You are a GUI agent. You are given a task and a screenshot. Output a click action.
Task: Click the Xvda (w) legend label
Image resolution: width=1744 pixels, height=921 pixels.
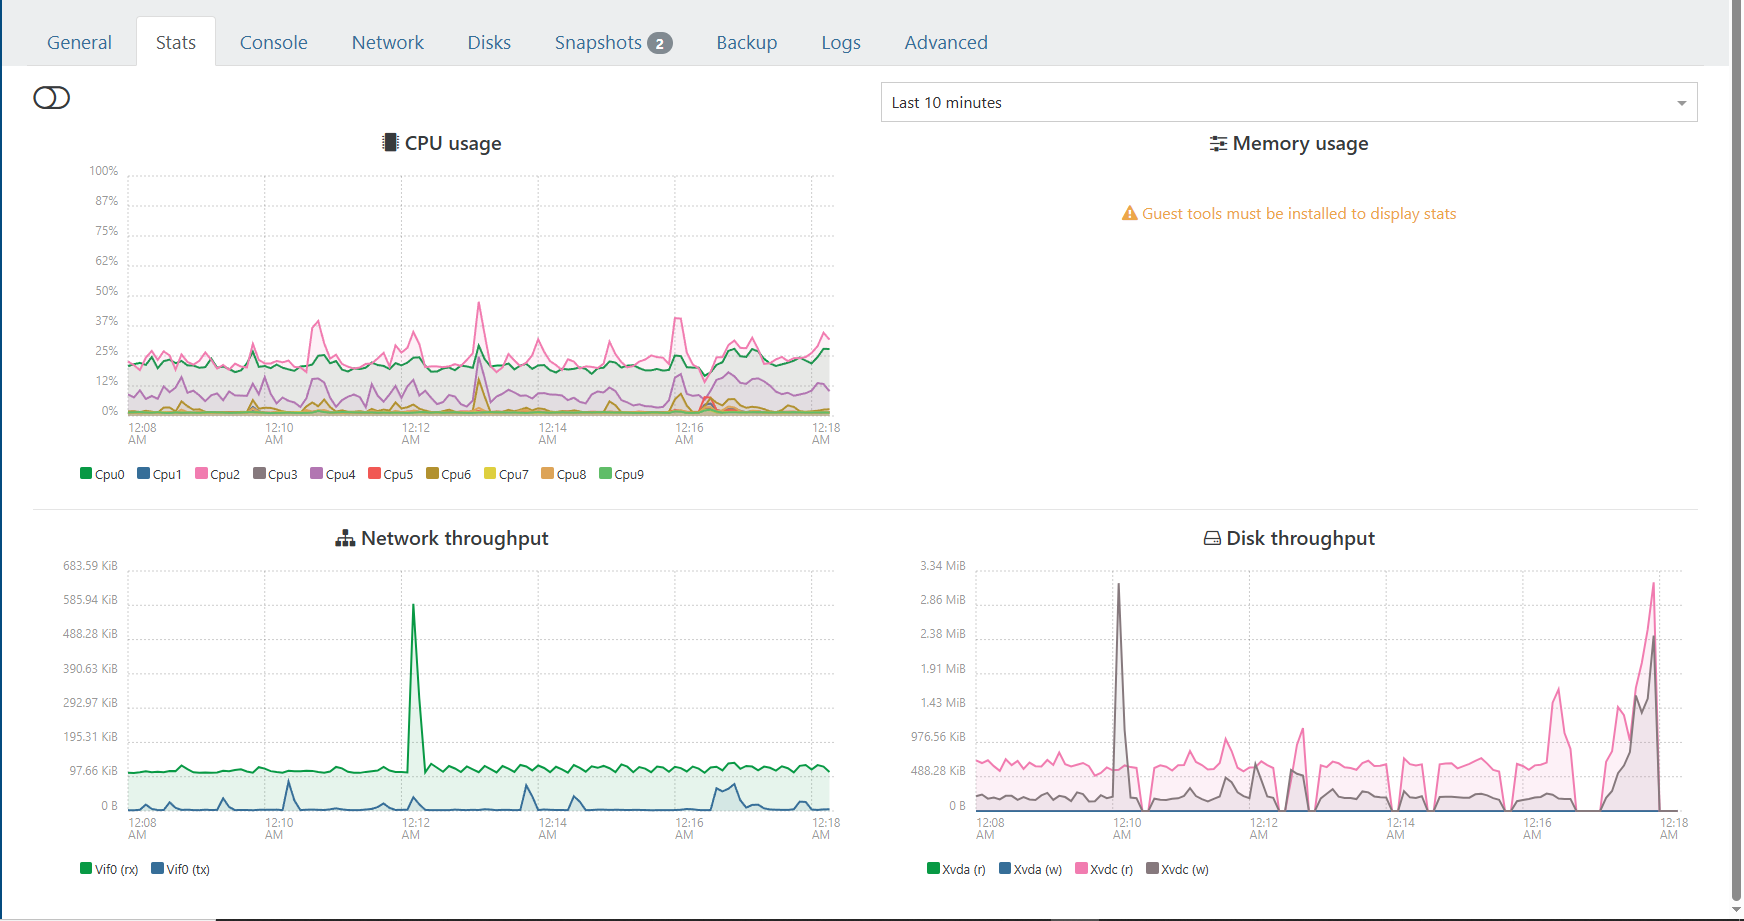click(x=1037, y=869)
